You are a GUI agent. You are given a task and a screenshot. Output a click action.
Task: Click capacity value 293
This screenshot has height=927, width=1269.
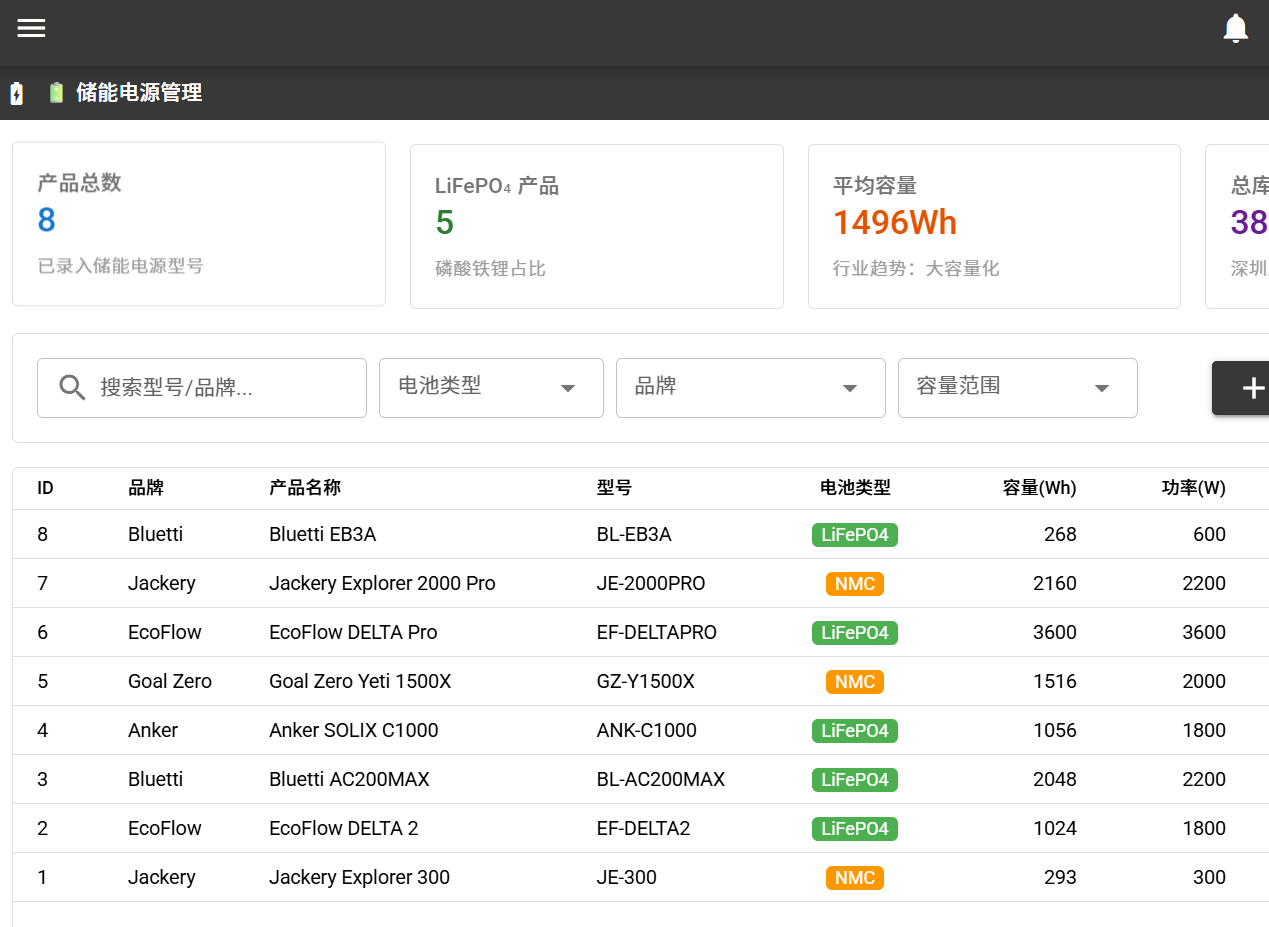1060,877
